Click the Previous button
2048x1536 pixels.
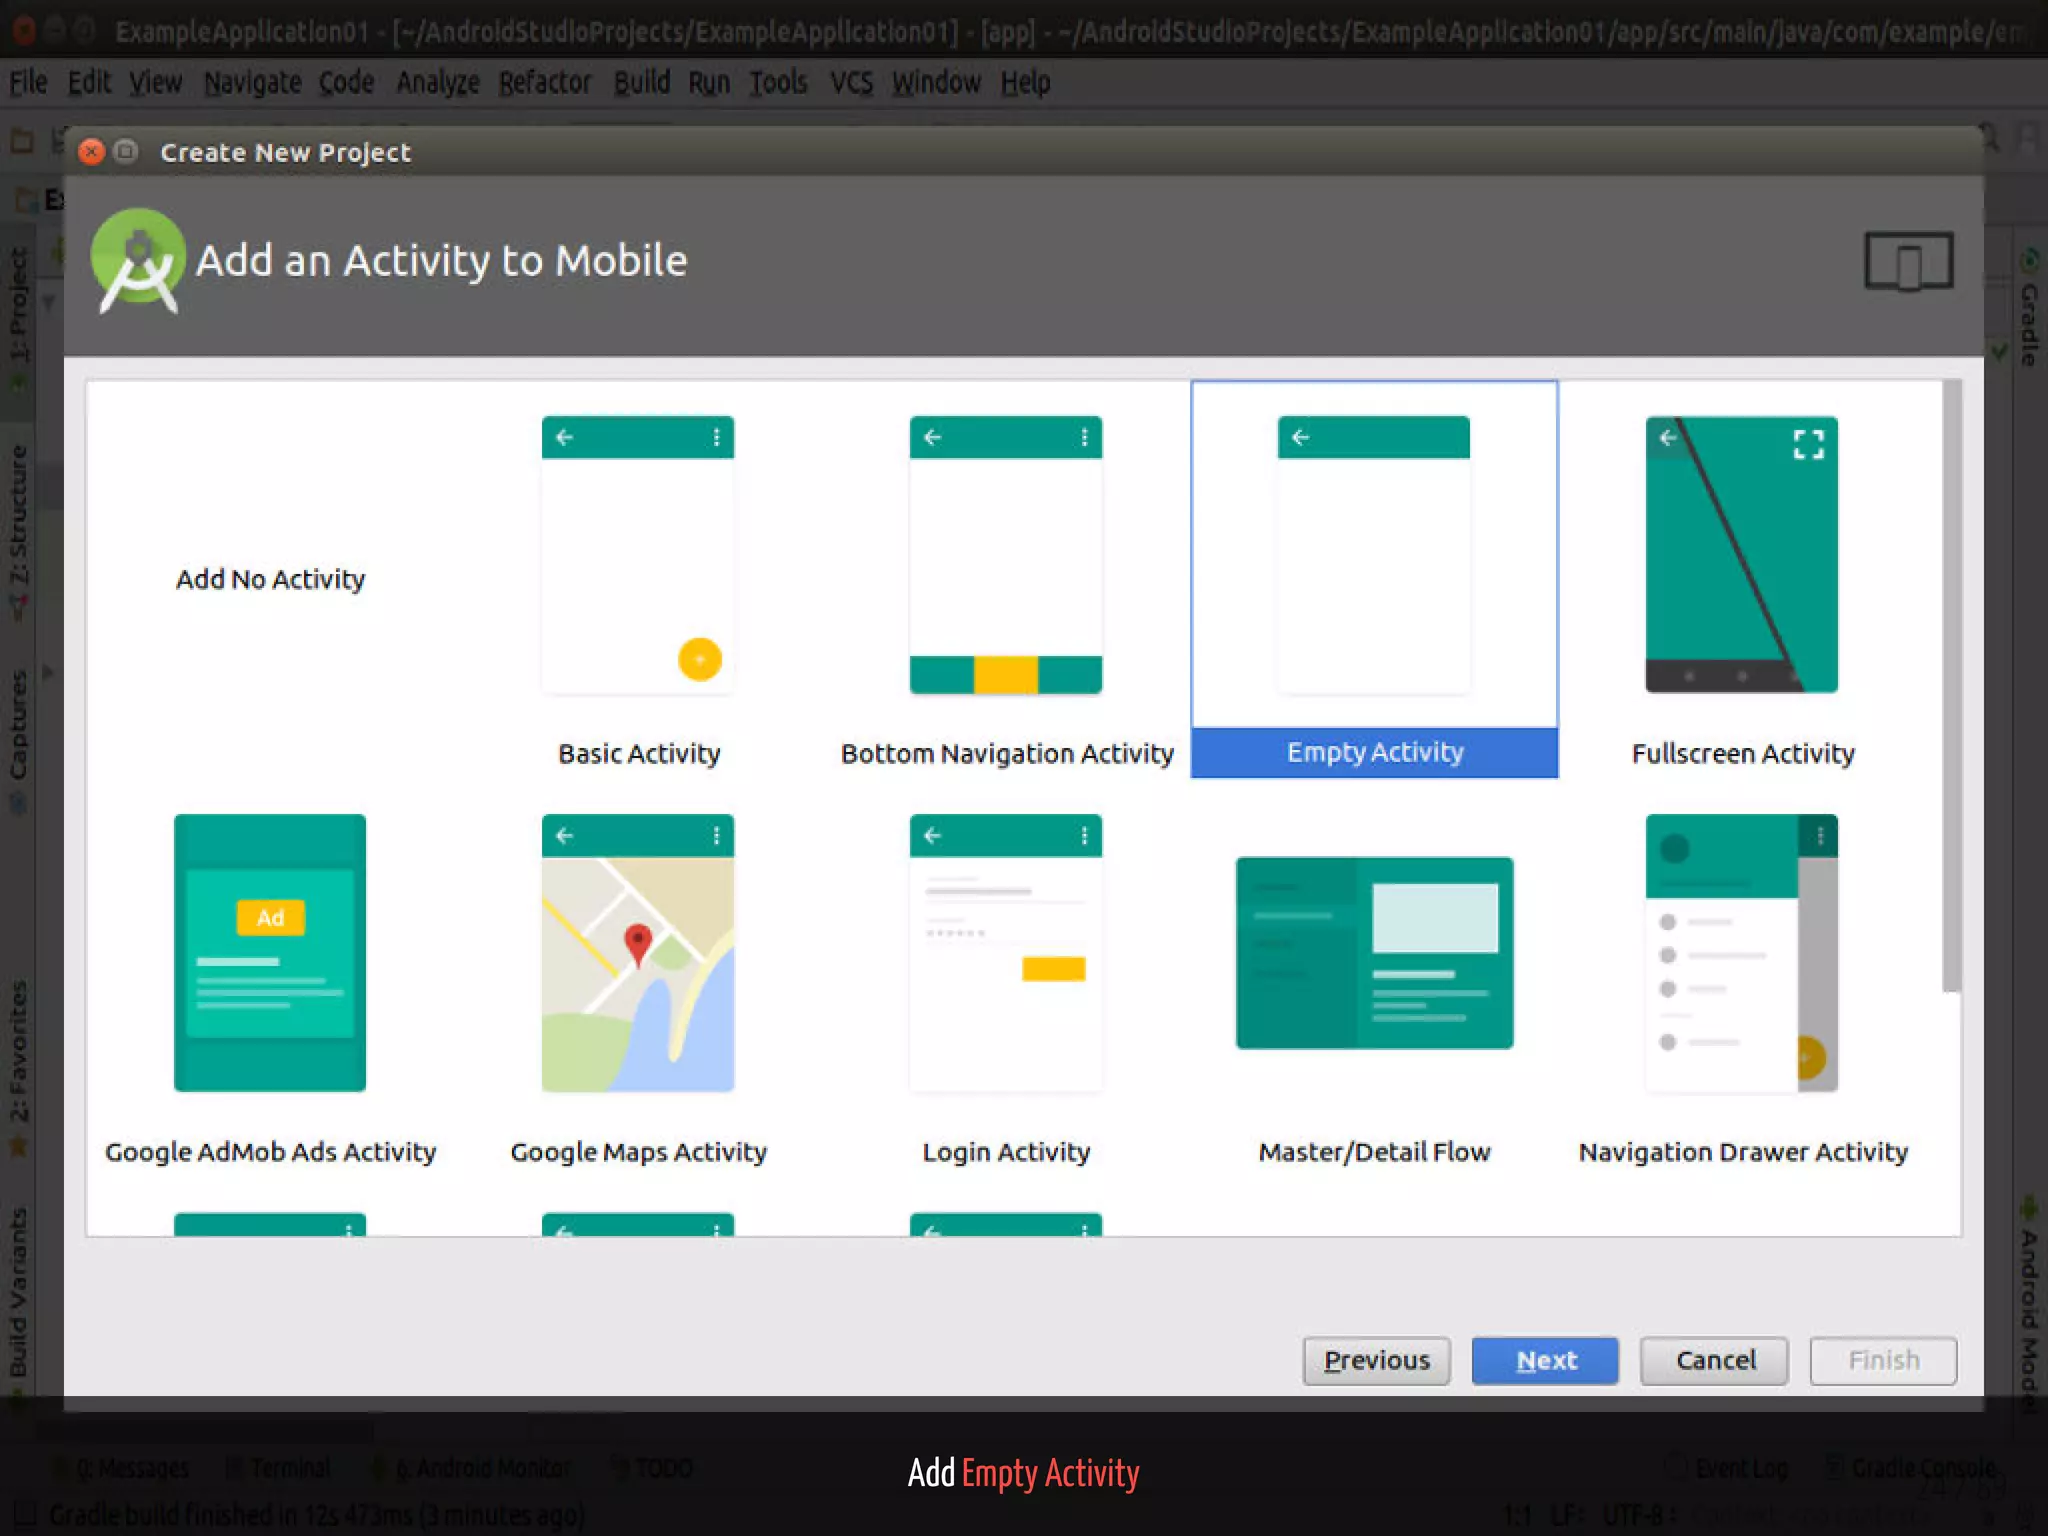click(x=1377, y=1360)
